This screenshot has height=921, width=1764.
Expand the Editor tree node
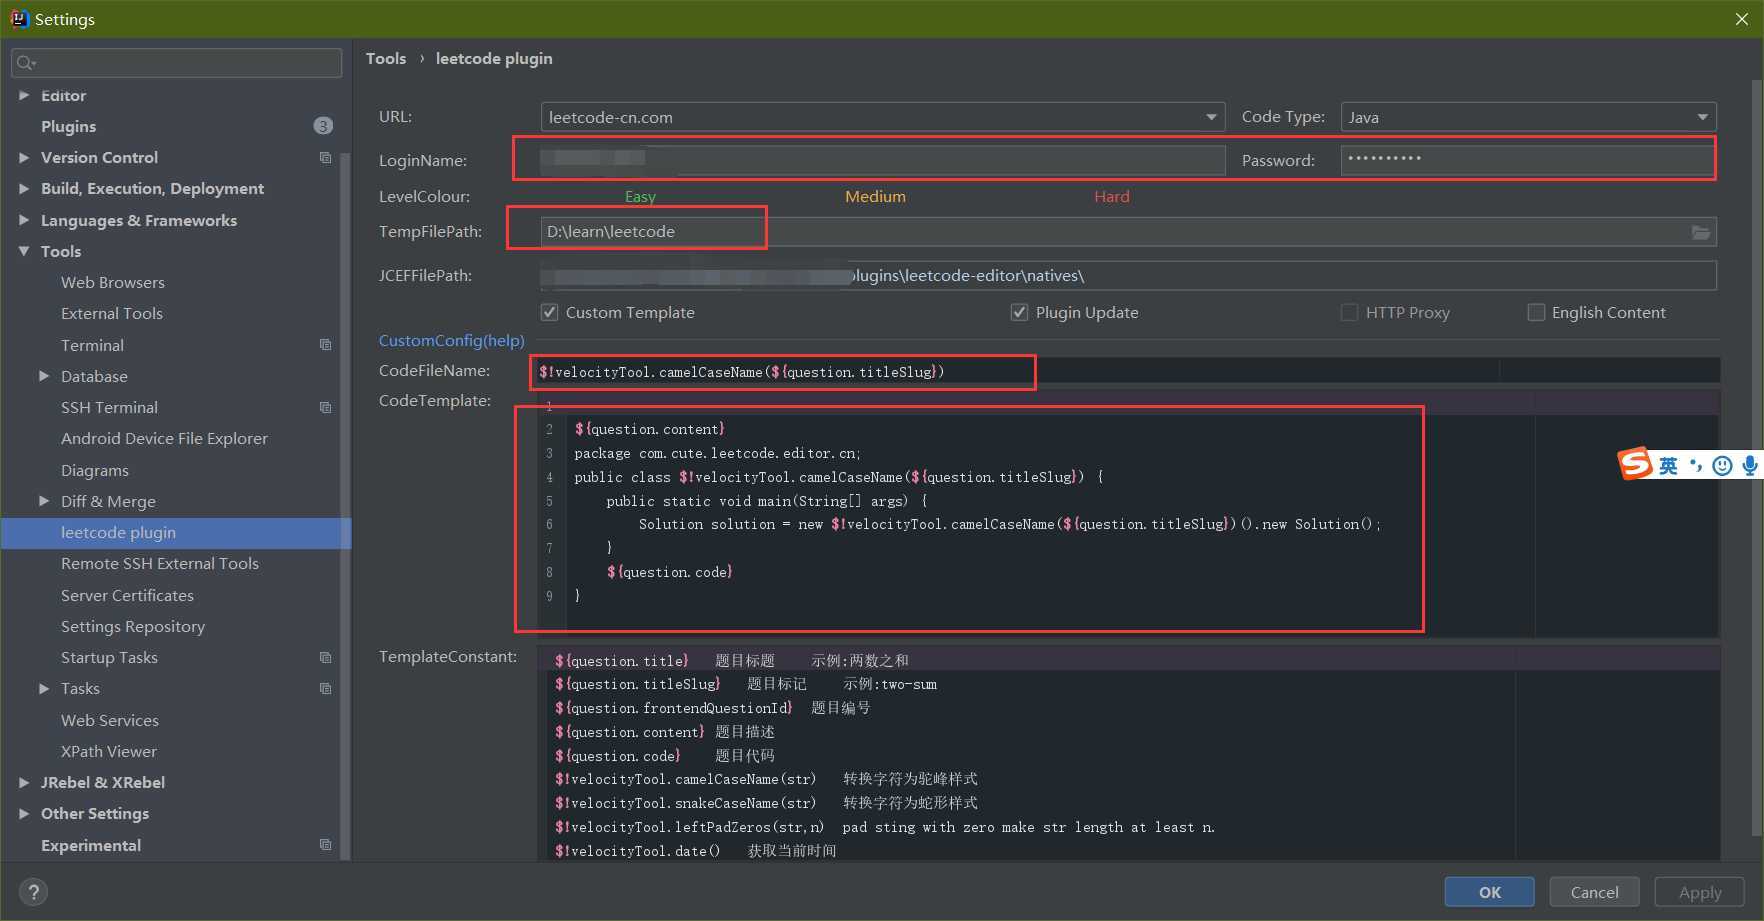(x=24, y=95)
